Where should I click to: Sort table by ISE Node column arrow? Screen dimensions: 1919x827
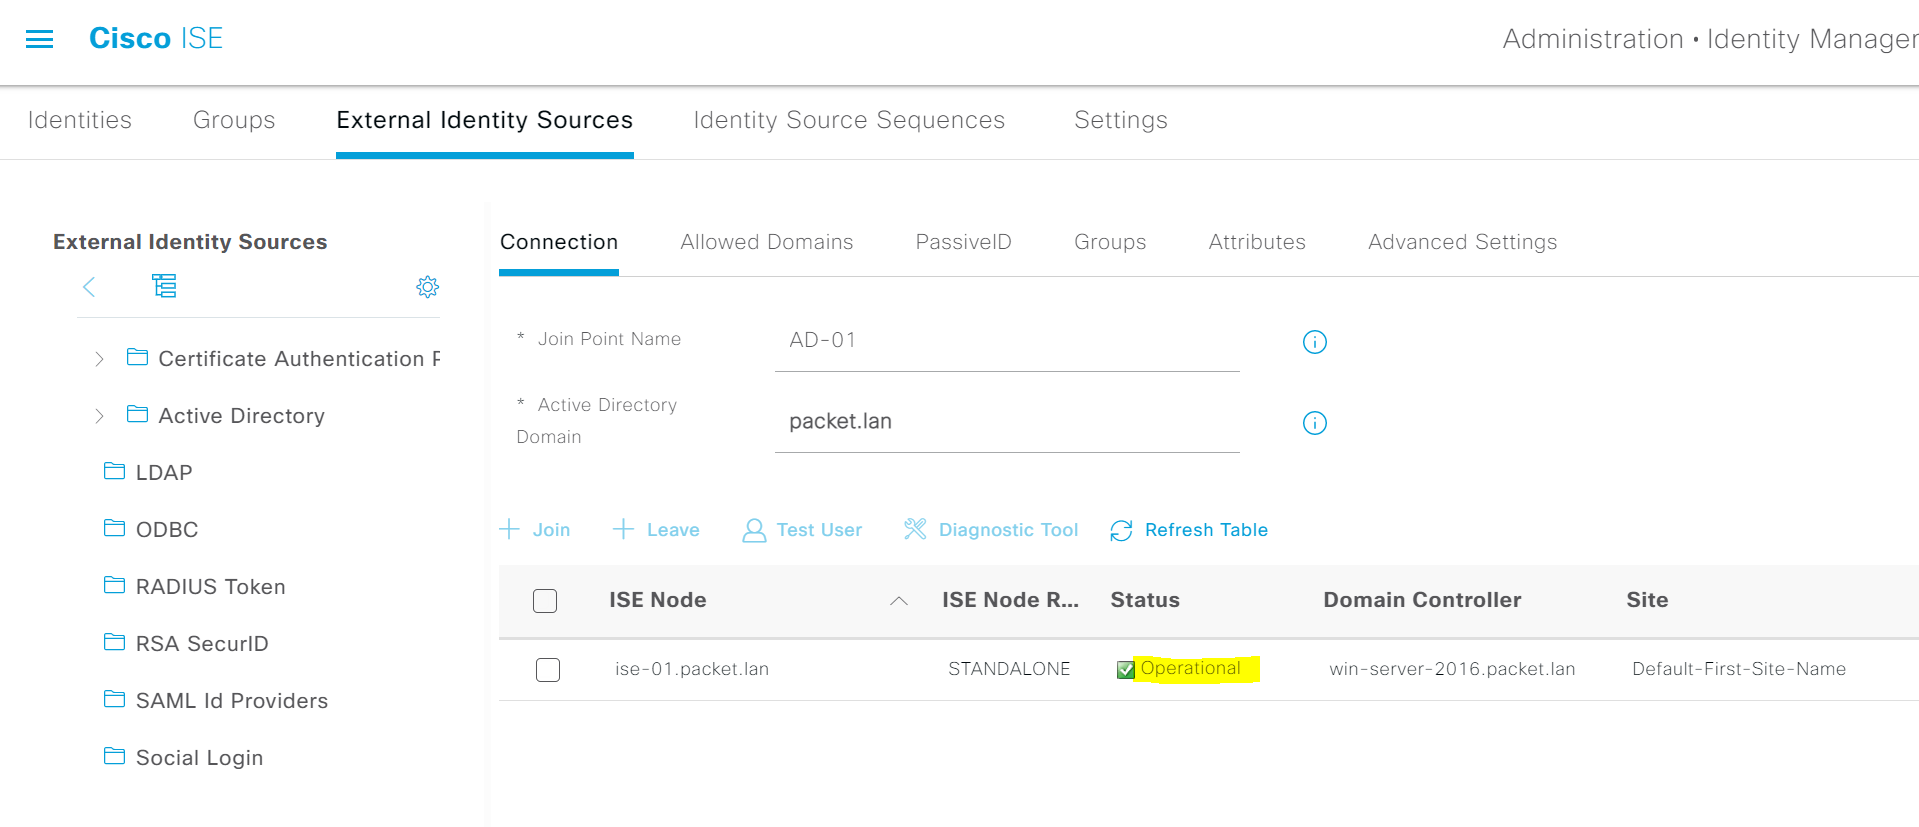(x=898, y=601)
